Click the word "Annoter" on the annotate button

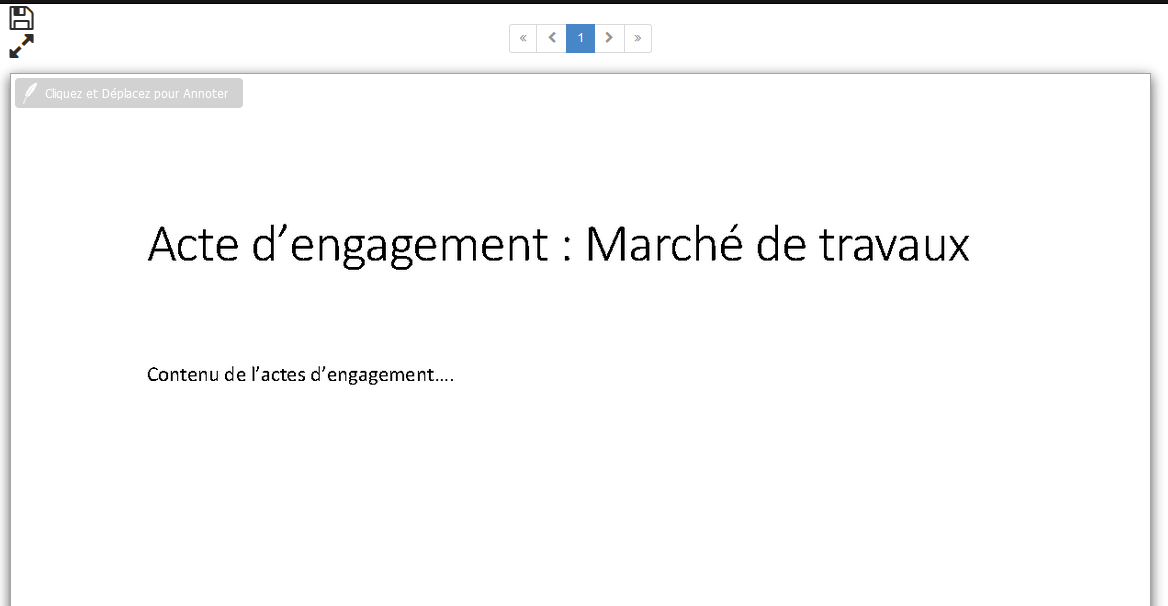click(x=206, y=94)
